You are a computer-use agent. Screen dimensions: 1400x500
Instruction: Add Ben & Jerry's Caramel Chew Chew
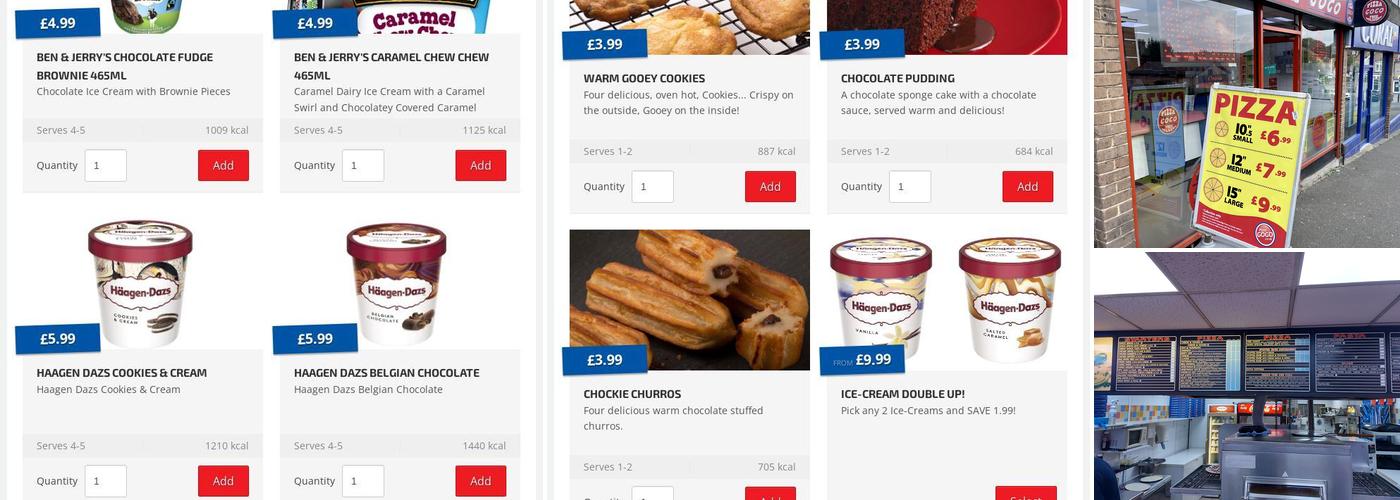[481, 165]
